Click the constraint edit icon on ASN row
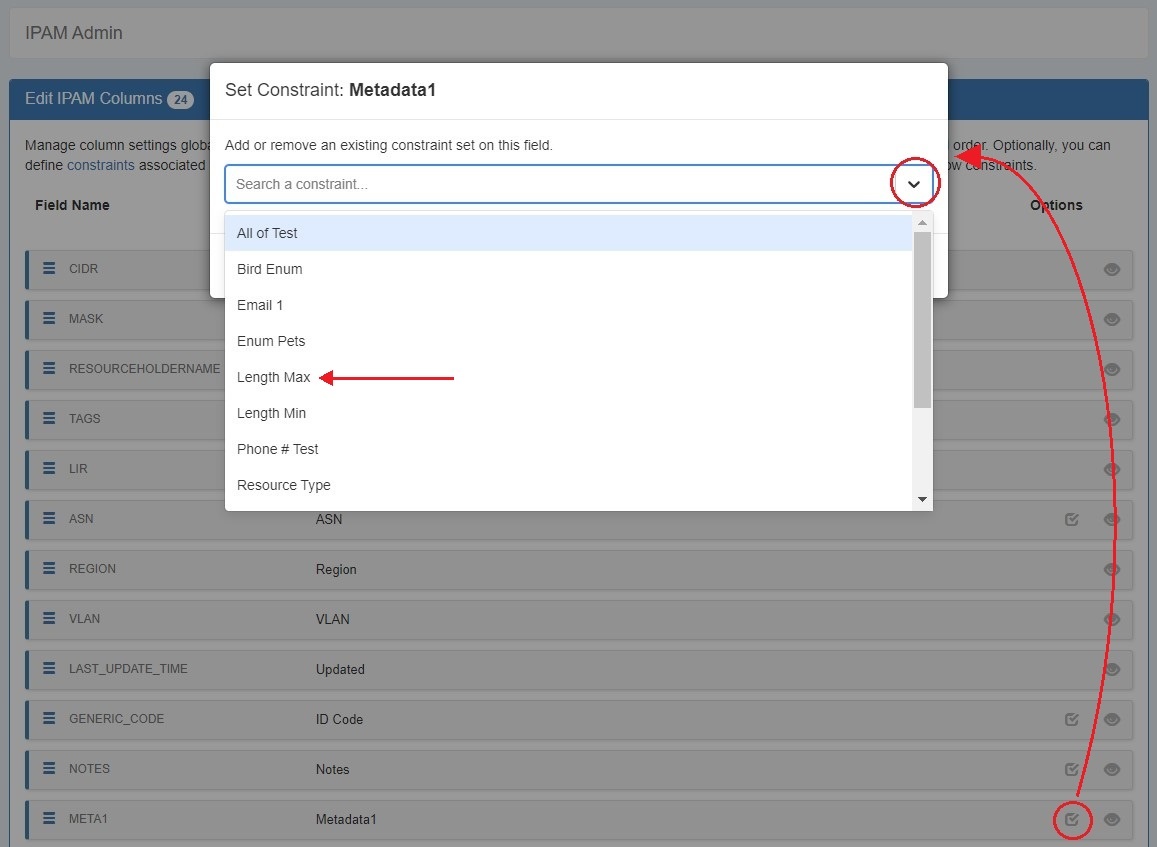The height and width of the screenshot is (847, 1157). pyautogui.click(x=1071, y=519)
